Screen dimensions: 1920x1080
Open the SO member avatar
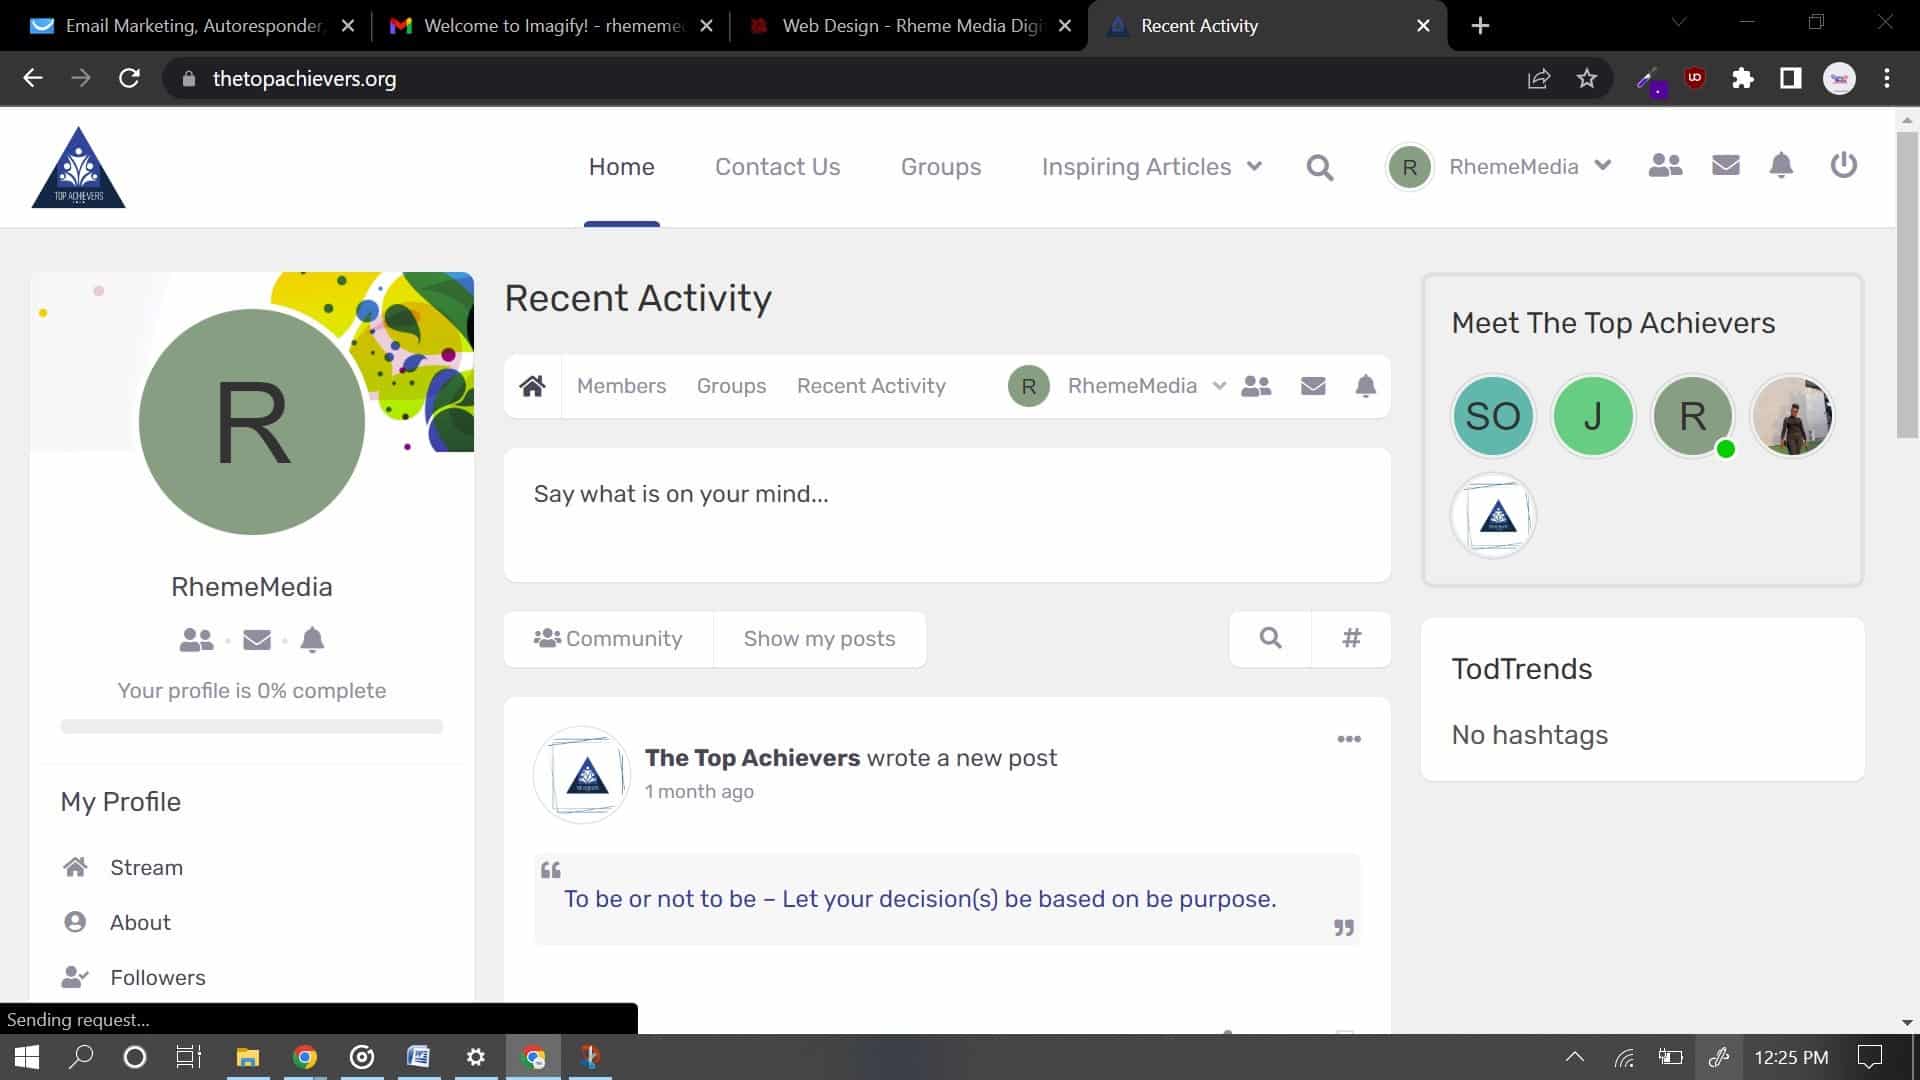click(1492, 416)
